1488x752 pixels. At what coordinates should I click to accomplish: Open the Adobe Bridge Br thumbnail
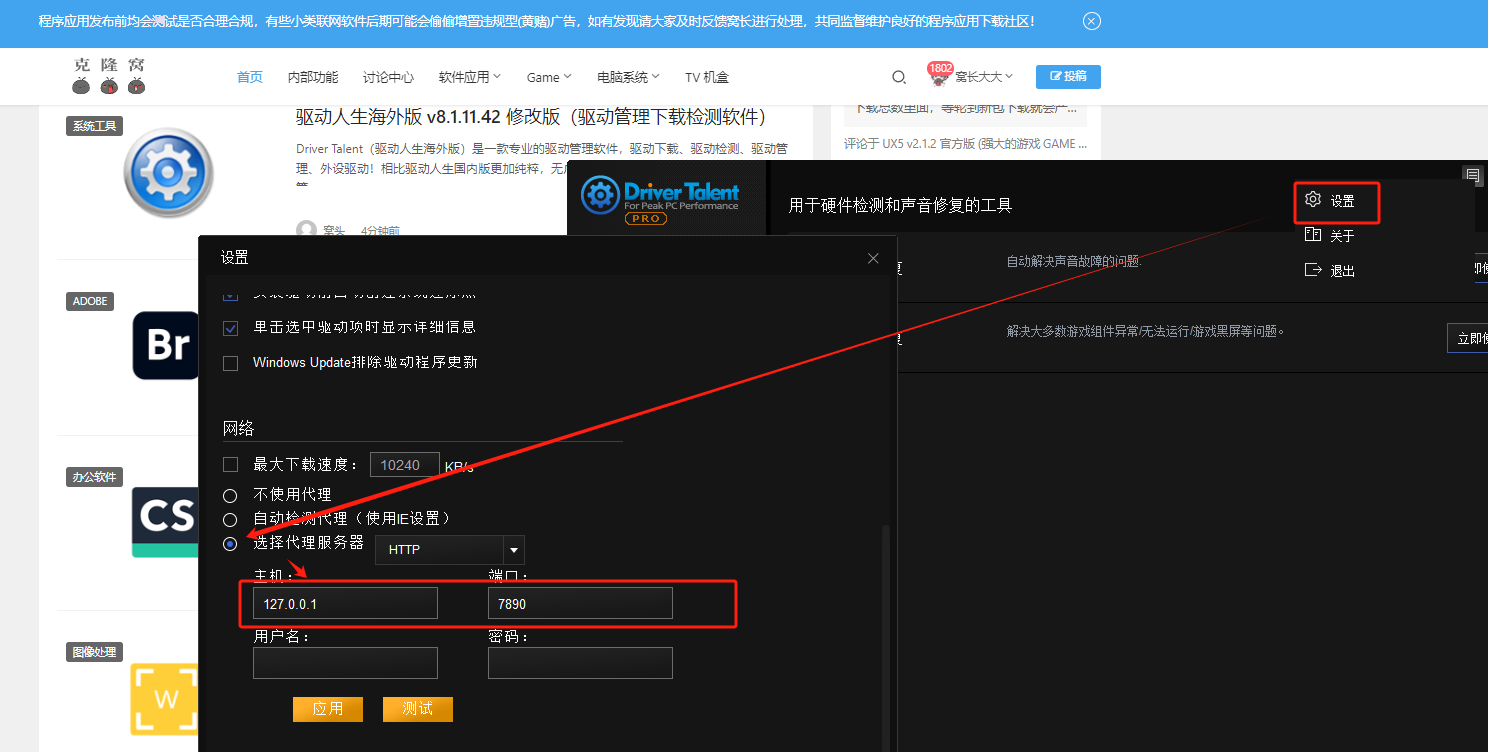click(x=166, y=345)
